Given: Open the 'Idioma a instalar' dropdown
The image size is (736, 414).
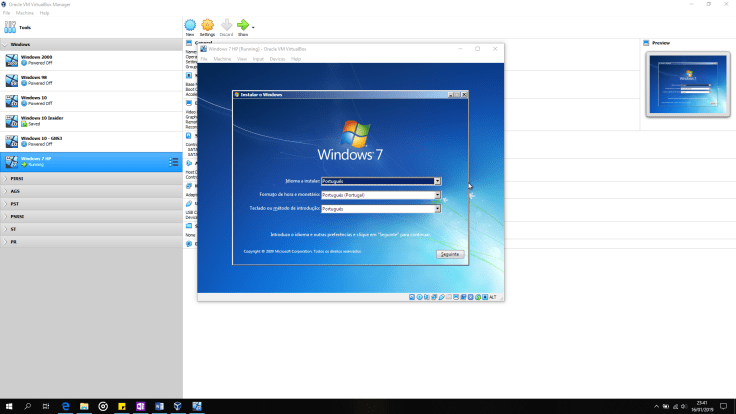Looking at the screenshot, I should [x=437, y=181].
